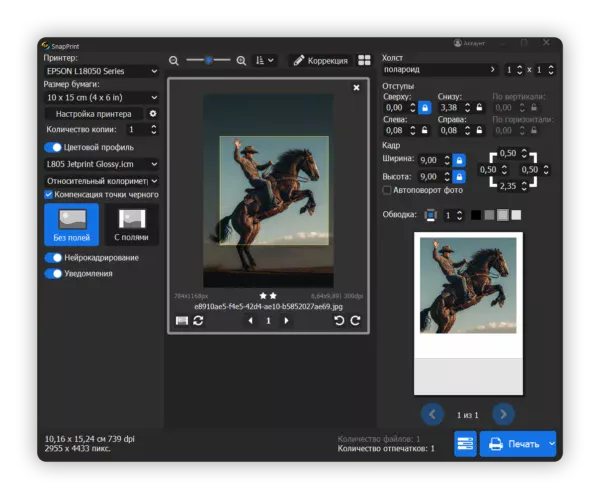Click the Сверху margin value field
Screen dimensions: 600x497
(395, 108)
